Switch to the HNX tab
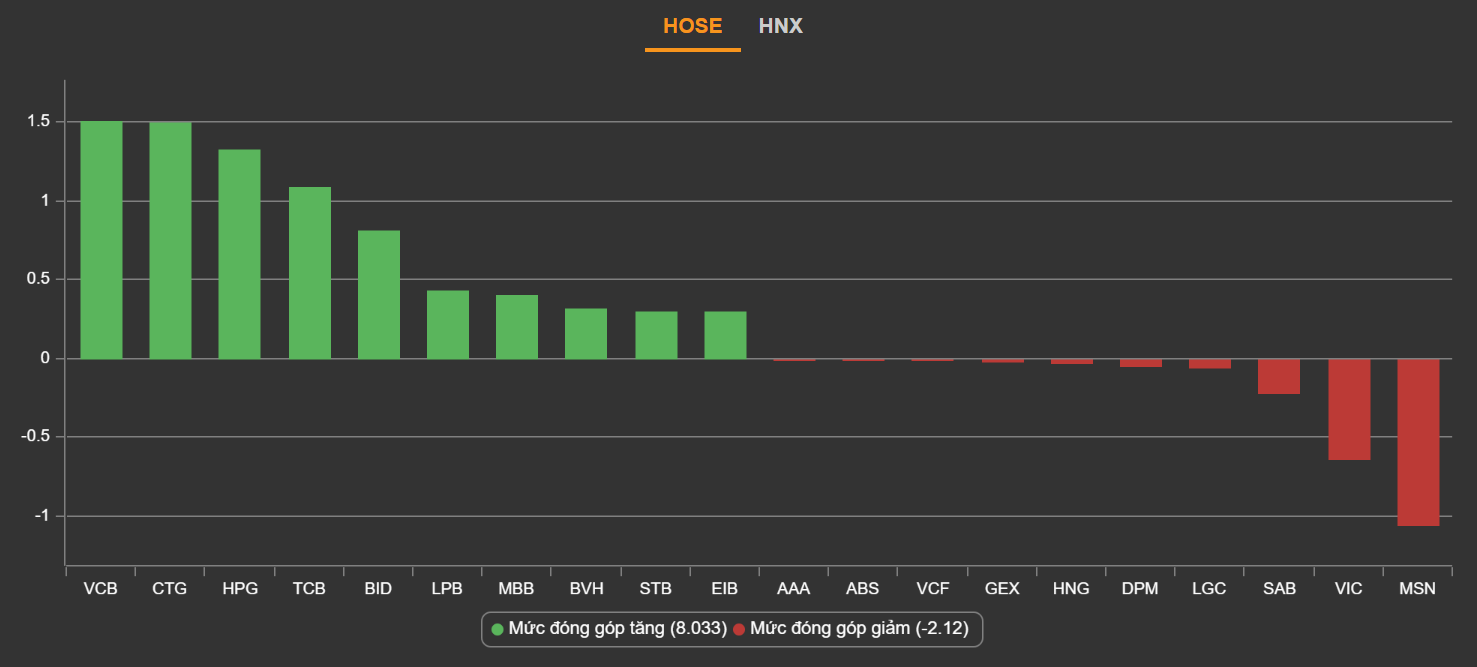1477x667 pixels. pyautogui.click(x=780, y=26)
